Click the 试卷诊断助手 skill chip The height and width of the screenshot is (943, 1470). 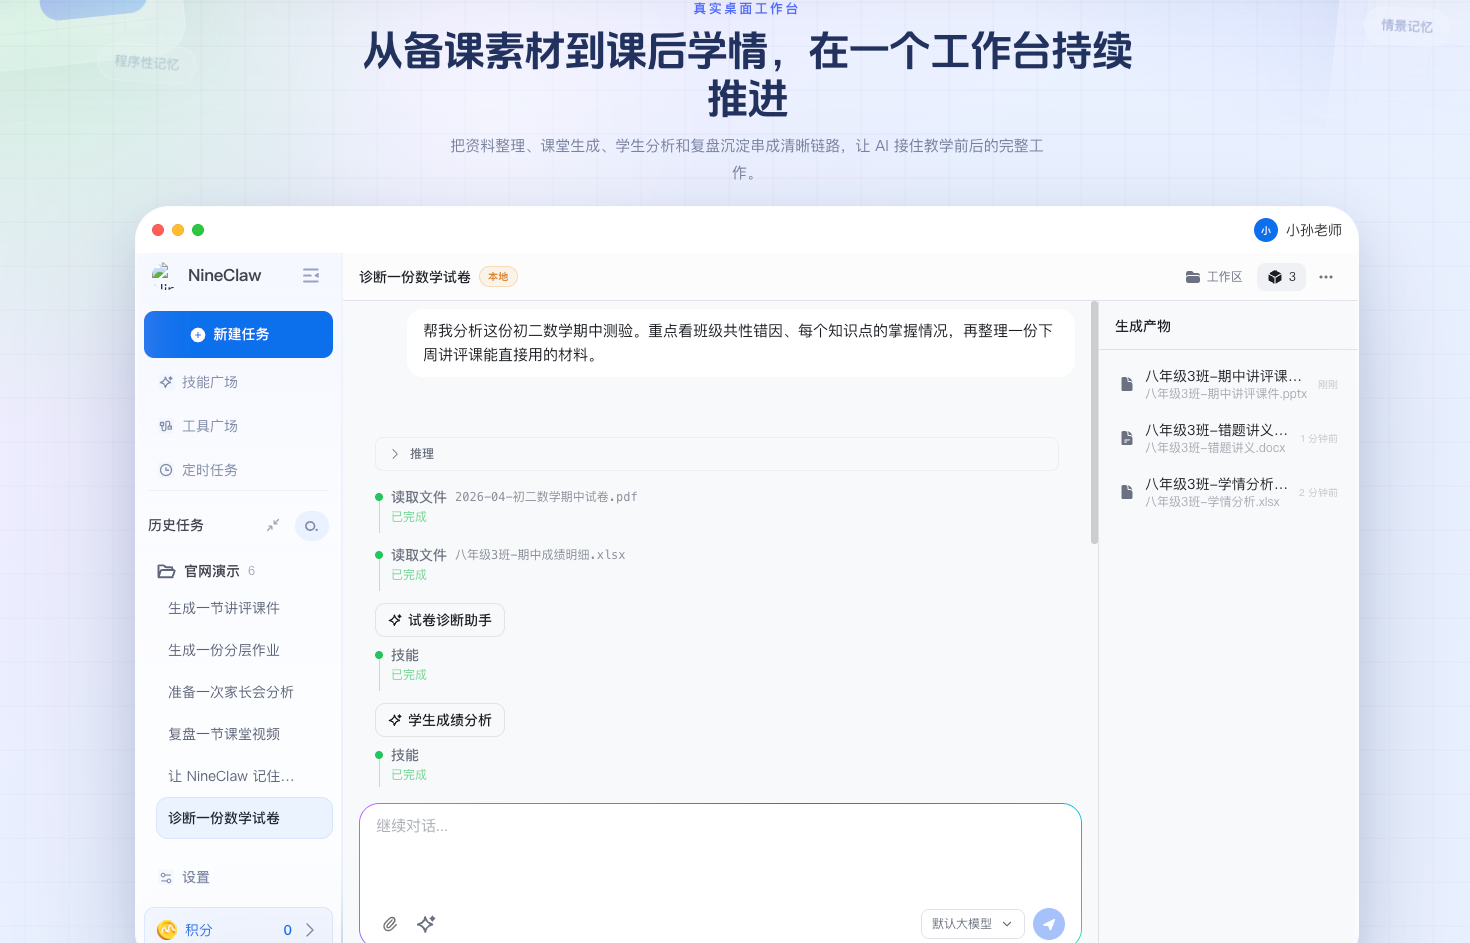click(x=440, y=620)
